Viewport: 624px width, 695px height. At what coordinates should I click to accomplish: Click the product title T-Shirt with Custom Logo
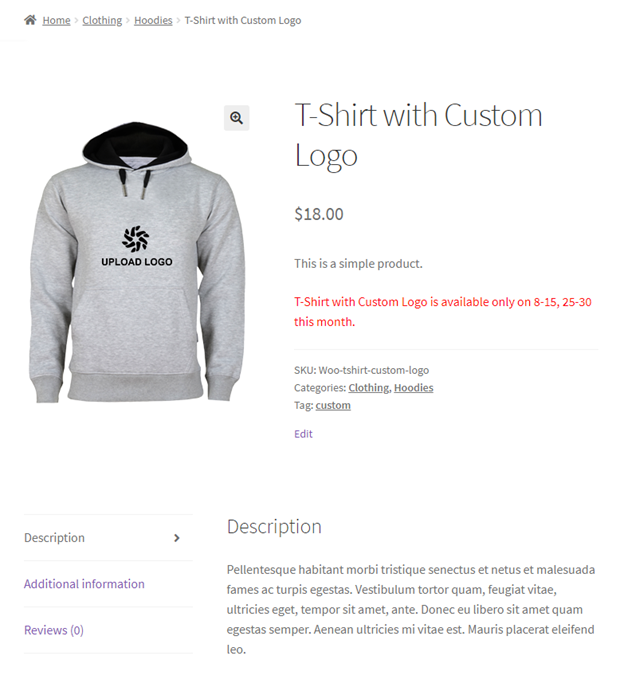[418, 135]
